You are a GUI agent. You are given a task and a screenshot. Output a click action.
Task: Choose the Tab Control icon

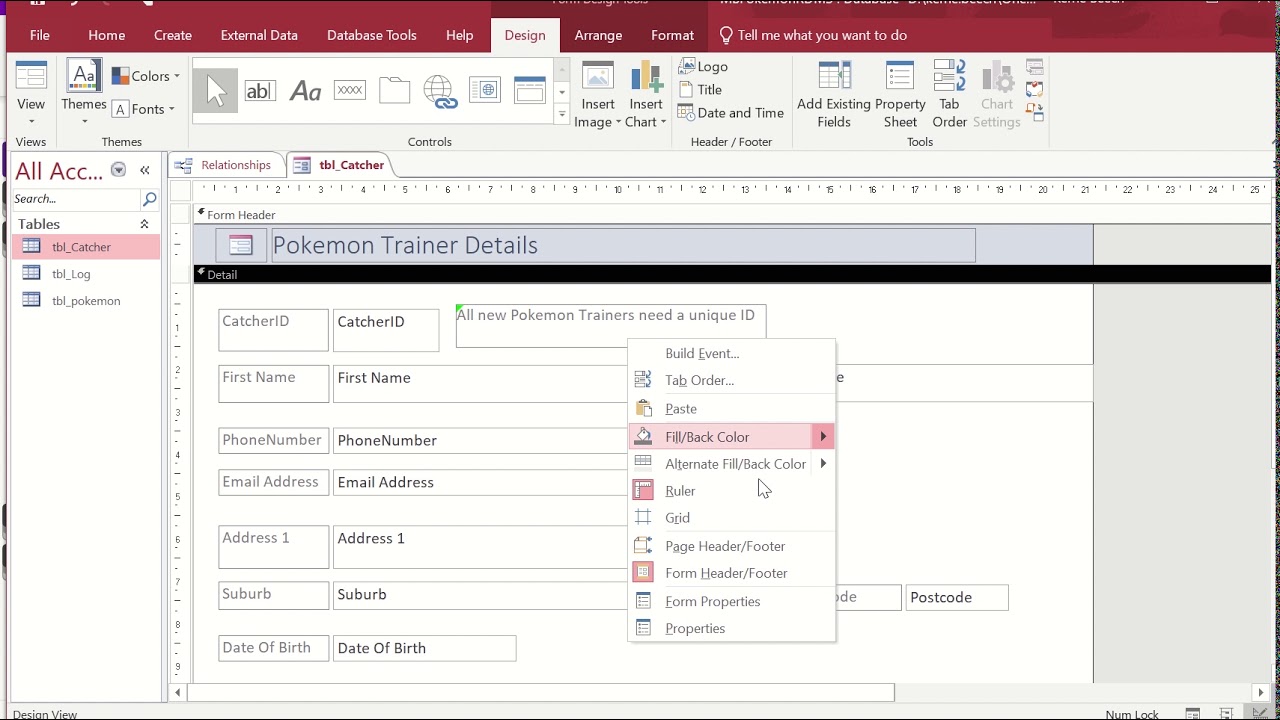(x=394, y=91)
